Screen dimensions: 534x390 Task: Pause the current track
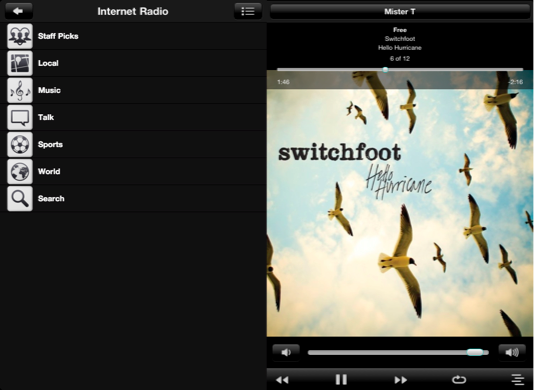click(x=341, y=379)
